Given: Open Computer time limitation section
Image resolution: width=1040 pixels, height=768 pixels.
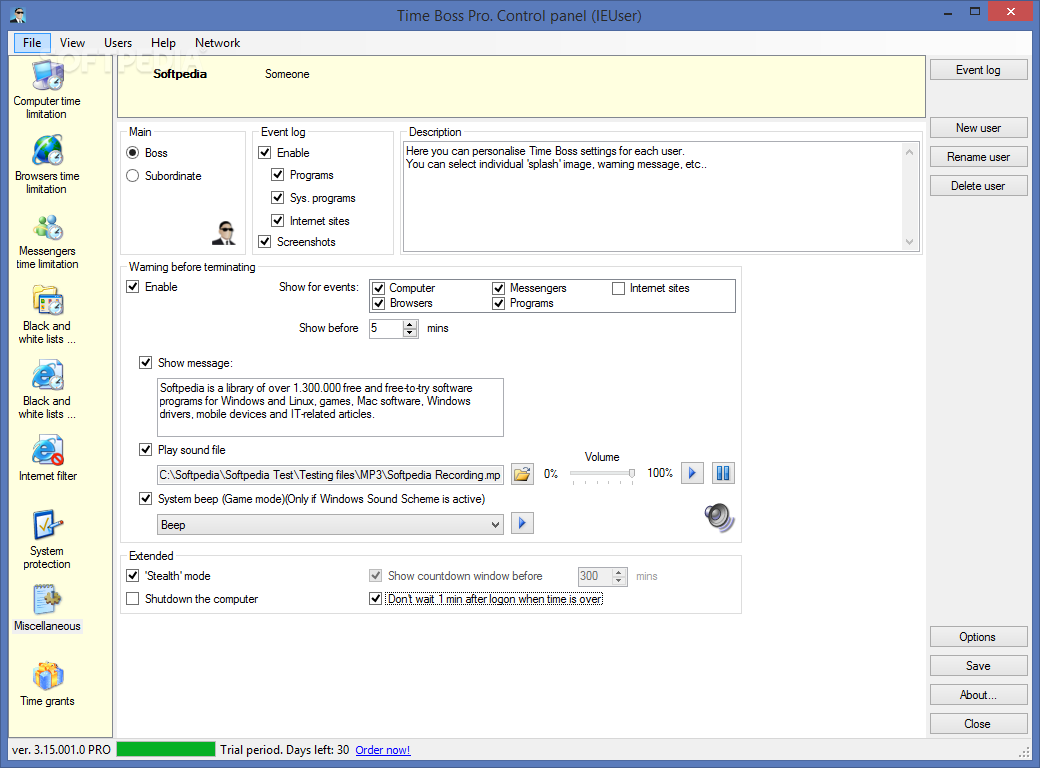Looking at the screenshot, I should tap(47, 90).
